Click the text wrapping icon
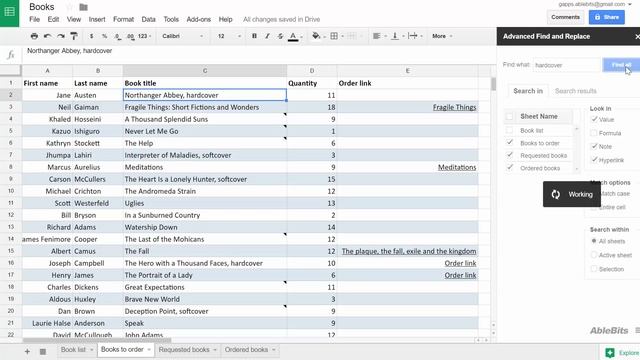Screen dimensions: 640x360 tap(413, 36)
